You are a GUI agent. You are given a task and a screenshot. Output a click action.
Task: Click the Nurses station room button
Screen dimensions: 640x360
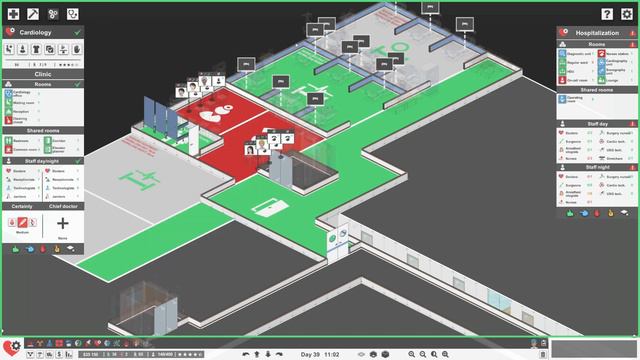616,53
